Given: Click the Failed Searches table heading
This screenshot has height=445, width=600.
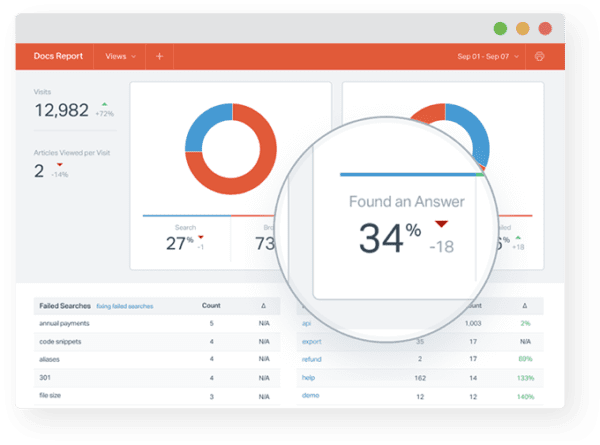Looking at the screenshot, I should pos(65,306).
